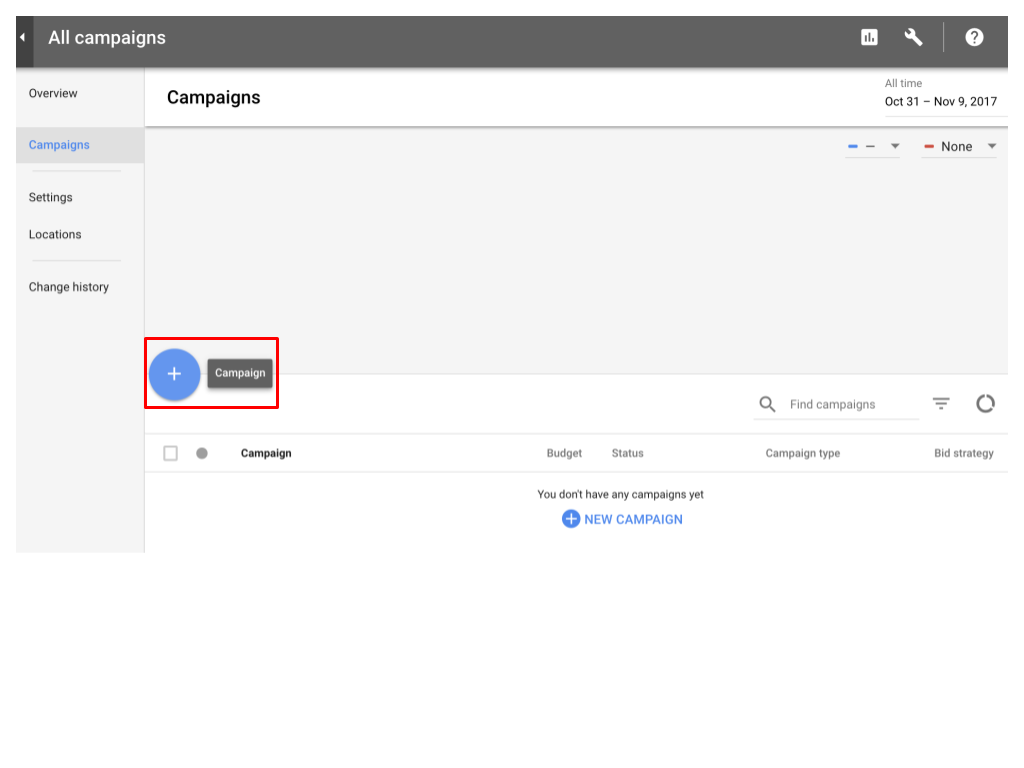Sort by the Budget column header
Image resolution: width=1024 pixels, height=768 pixels.
tap(564, 453)
